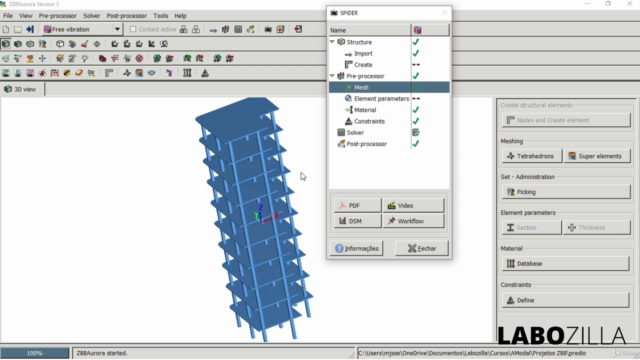The height and width of the screenshot is (360, 640).
Task: Open a project with the folder icon
Action: point(18,29)
